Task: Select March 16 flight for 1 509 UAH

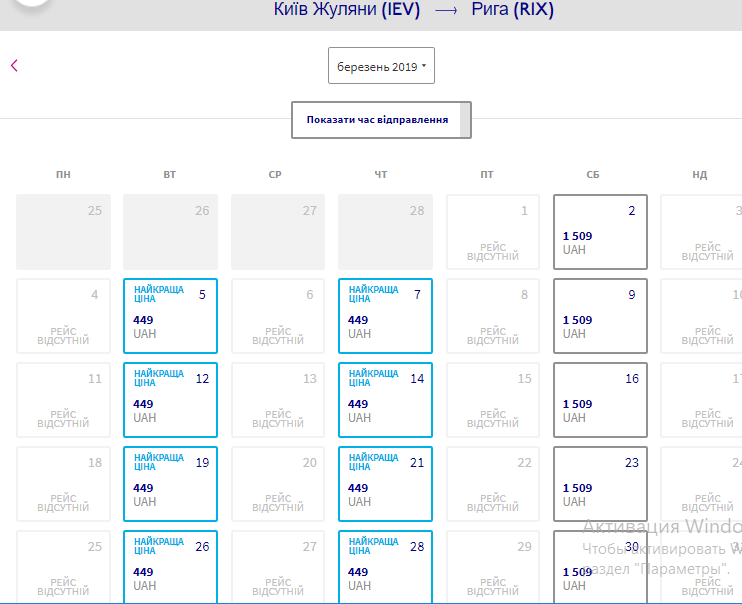Action: [x=600, y=400]
